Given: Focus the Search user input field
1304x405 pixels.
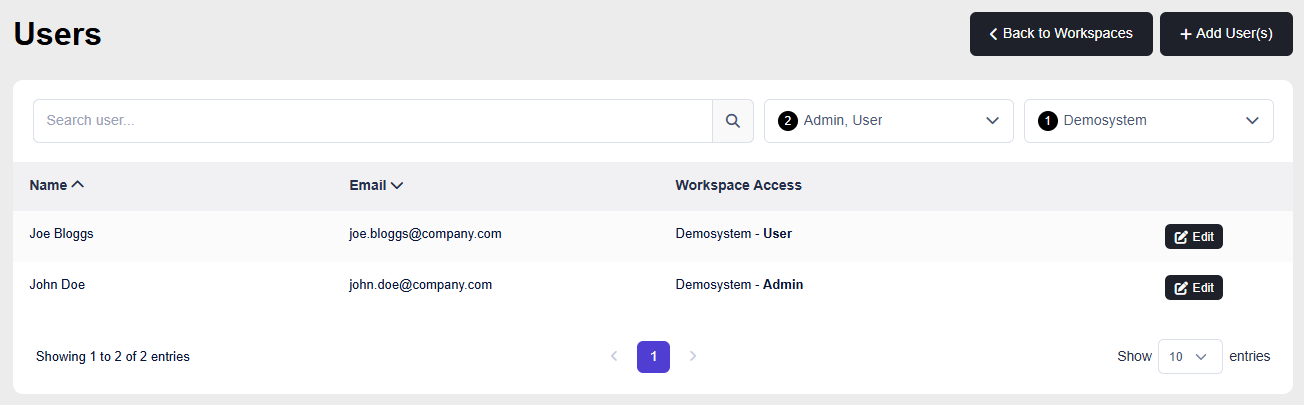Looking at the screenshot, I should pyautogui.click(x=372, y=121).
